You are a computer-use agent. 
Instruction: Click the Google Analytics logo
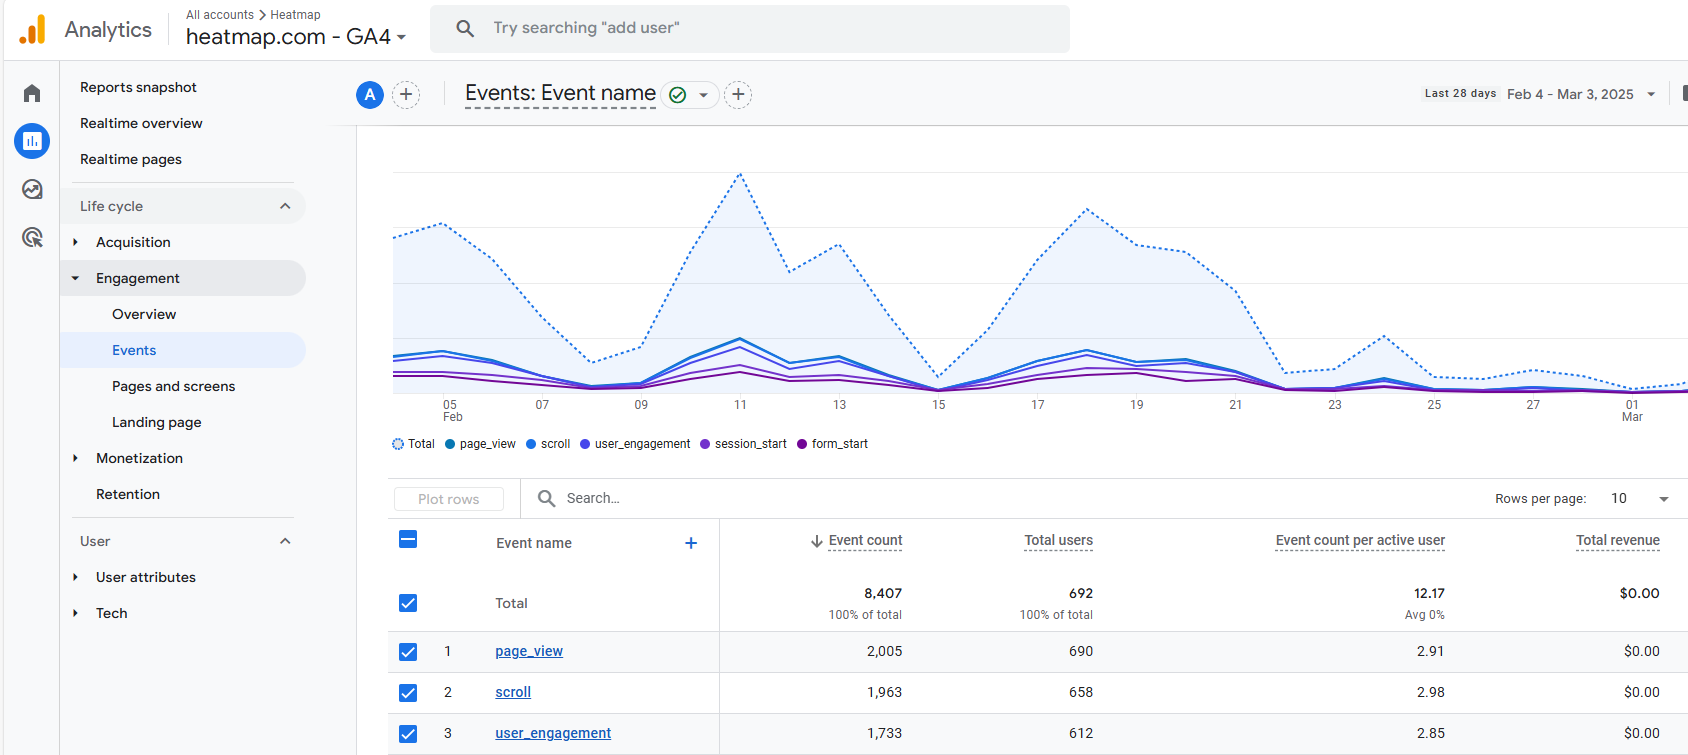[32, 29]
